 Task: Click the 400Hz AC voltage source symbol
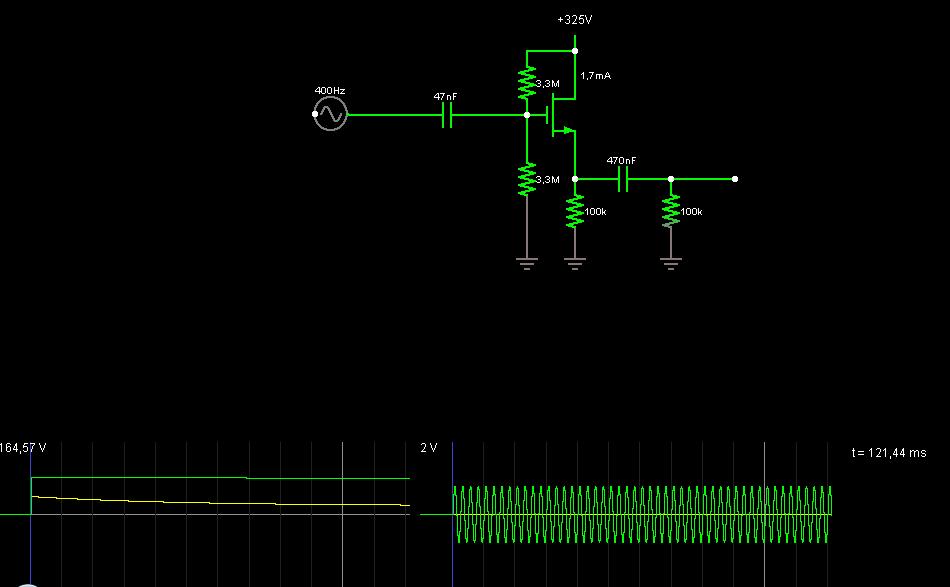329,114
